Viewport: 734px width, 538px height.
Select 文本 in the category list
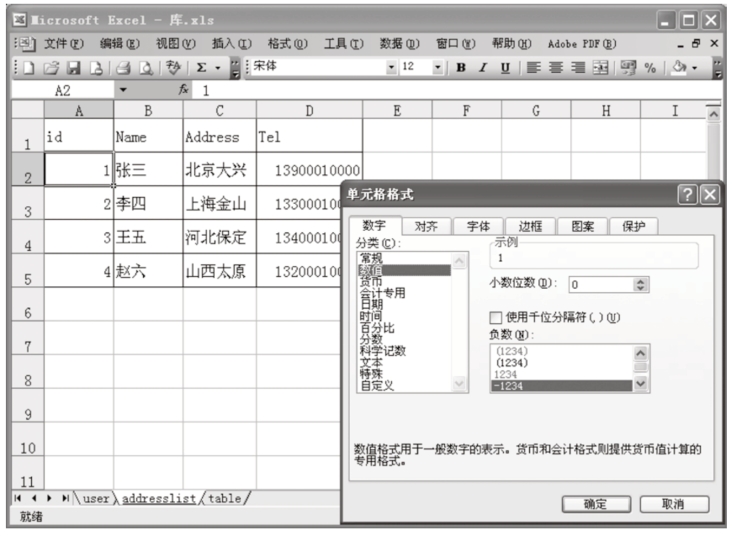371,362
